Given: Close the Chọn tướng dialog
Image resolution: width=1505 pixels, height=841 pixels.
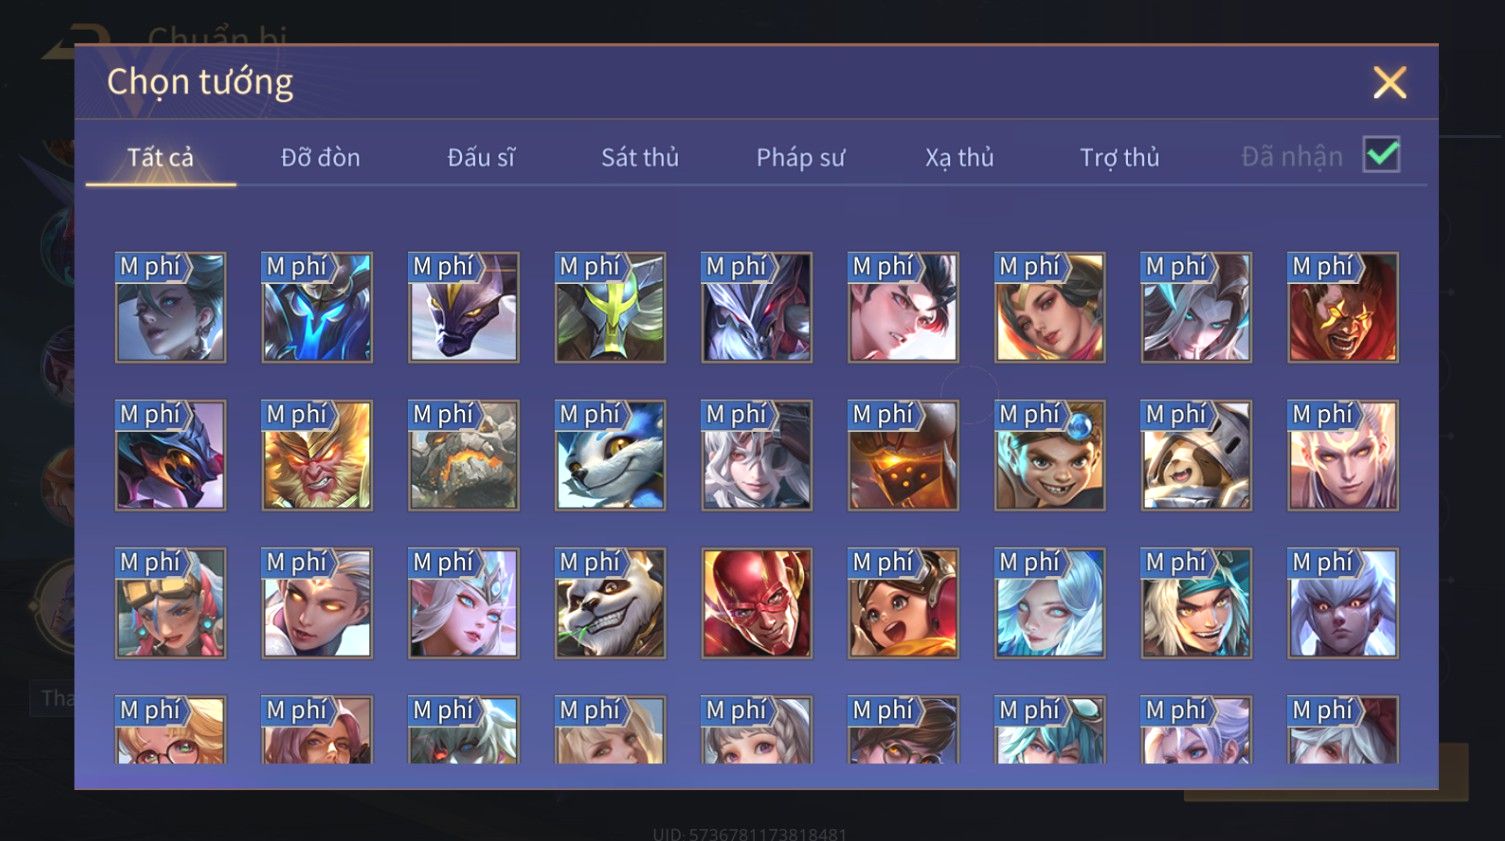Looking at the screenshot, I should [1390, 82].
